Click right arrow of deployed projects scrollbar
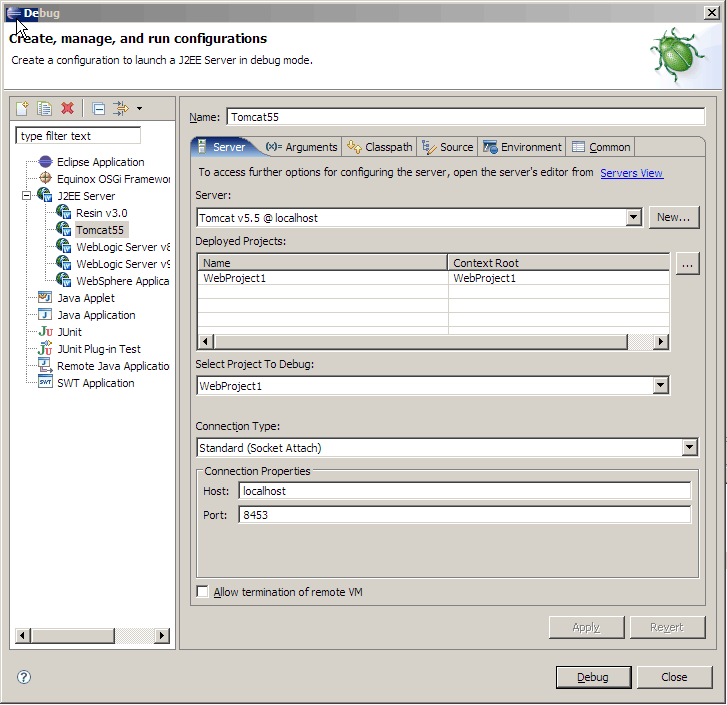The height and width of the screenshot is (705, 727). pyautogui.click(x=661, y=342)
